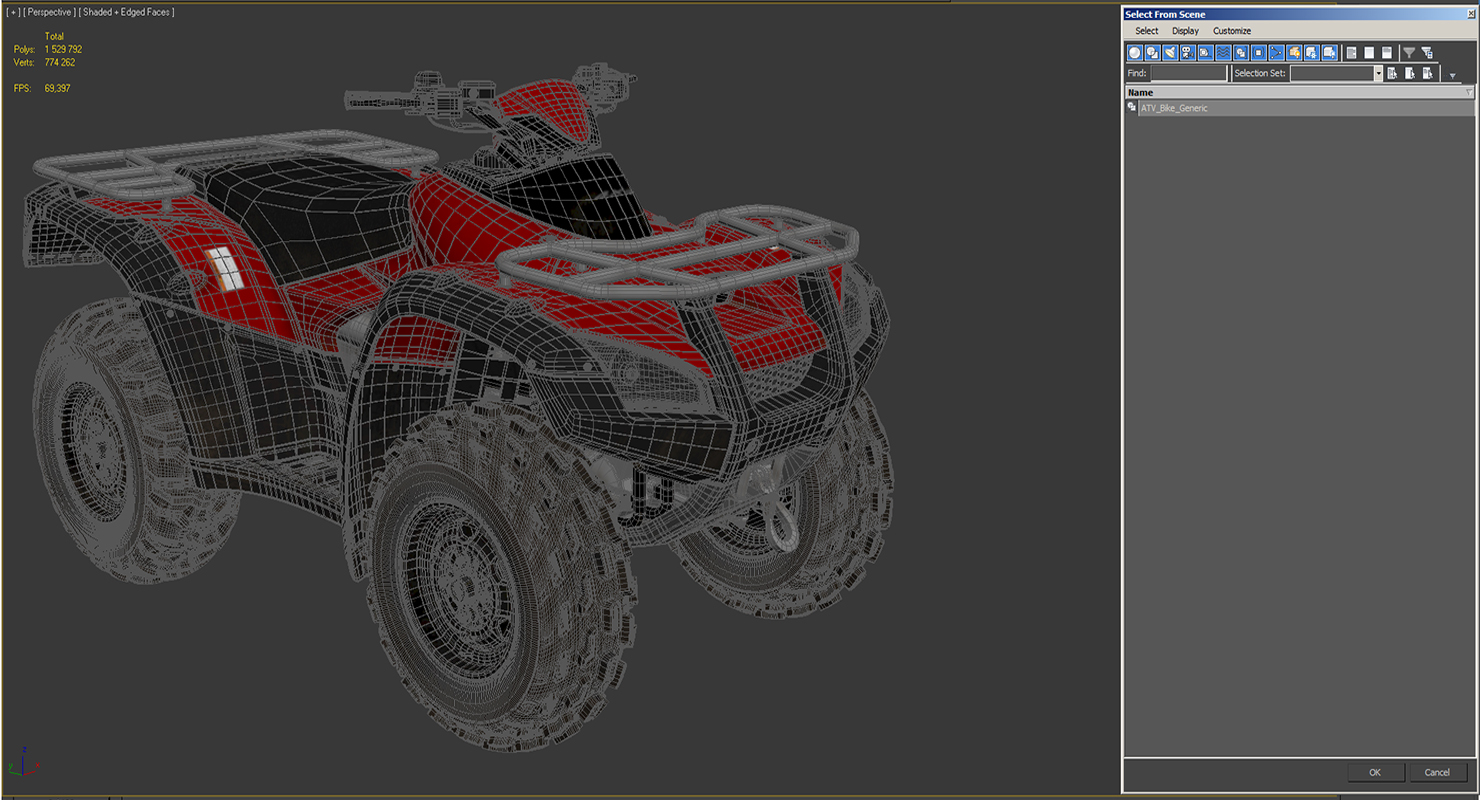Open the Select menu
Viewport: 1480px width, 800px height.
(1147, 31)
